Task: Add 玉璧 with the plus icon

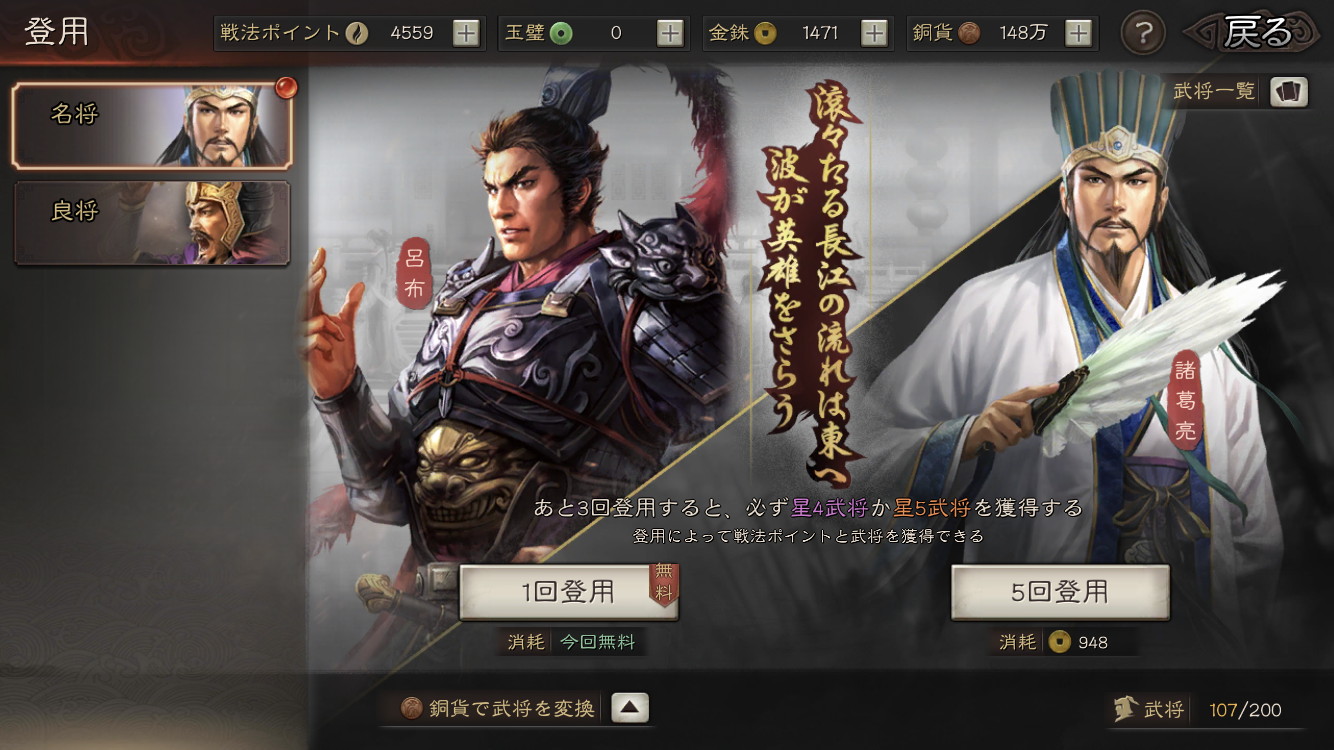Action: pyautogui.click(x=670, y=33)
